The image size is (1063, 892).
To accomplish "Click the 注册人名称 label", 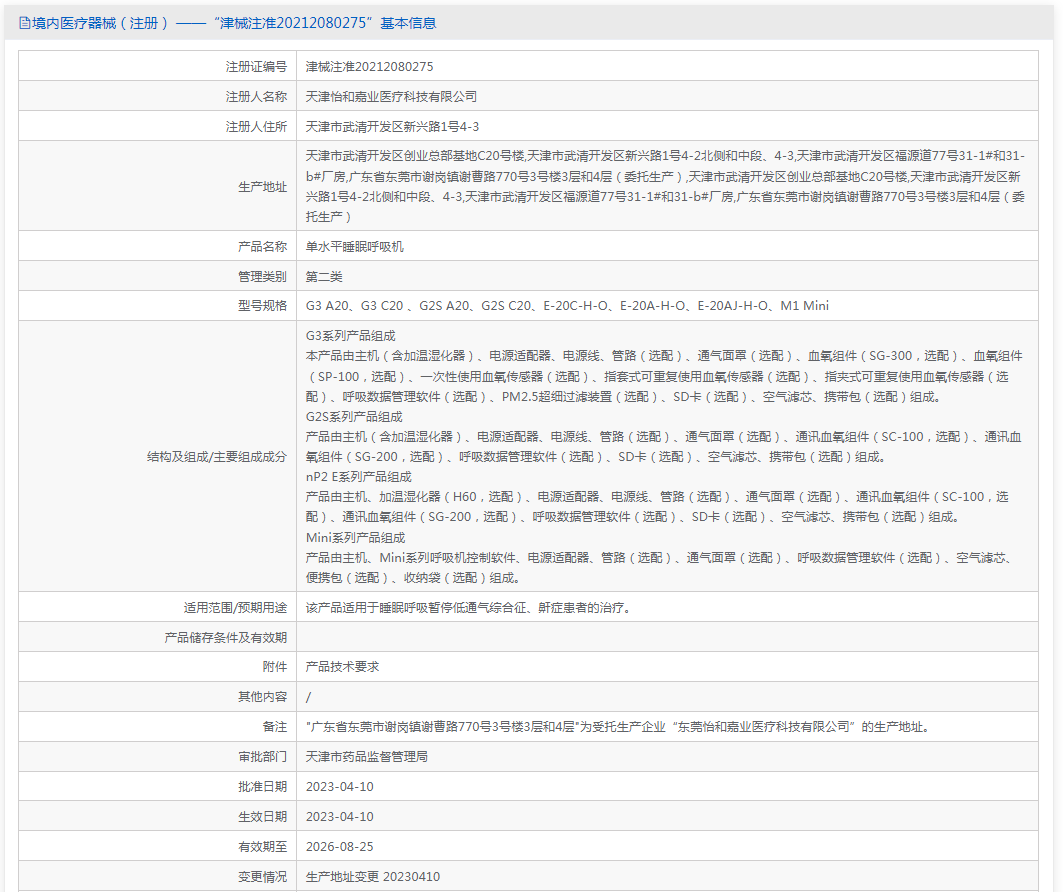I will coord(256,96).
